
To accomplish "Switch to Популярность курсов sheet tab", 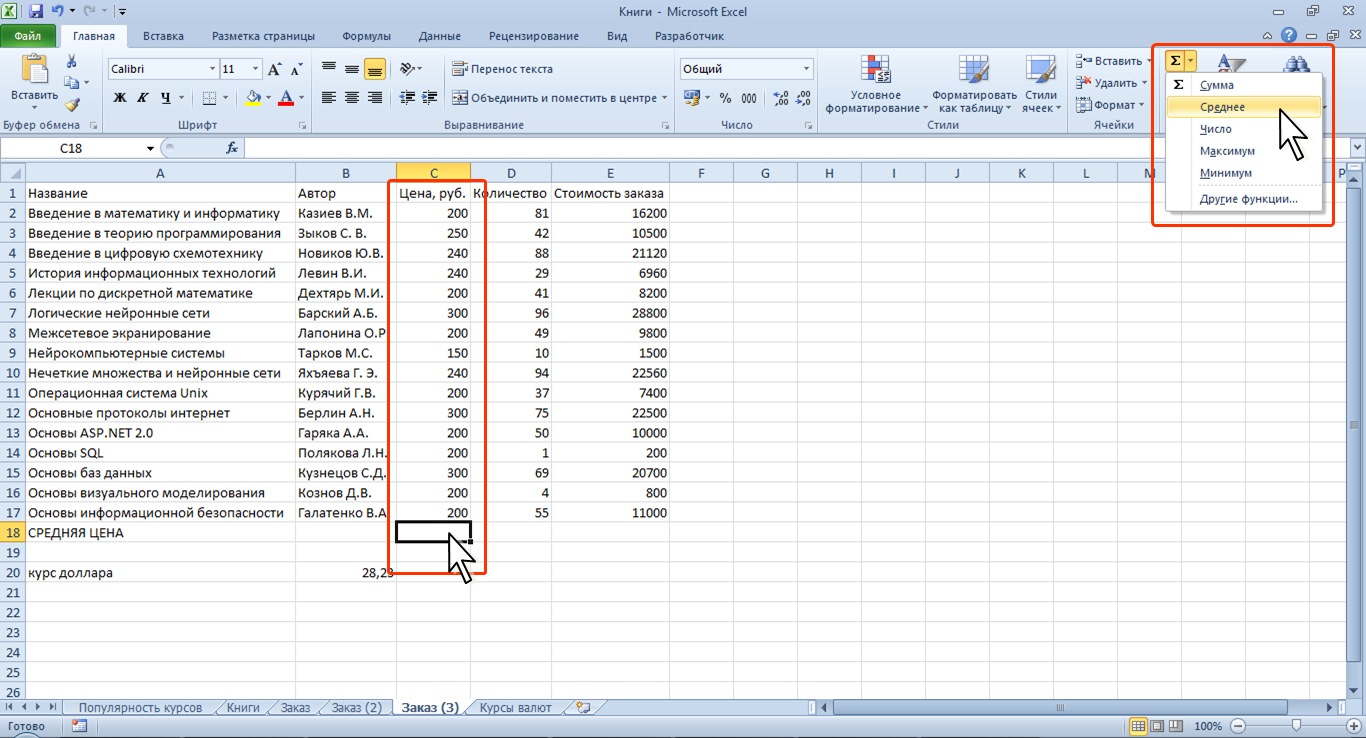I will point(140,707).
